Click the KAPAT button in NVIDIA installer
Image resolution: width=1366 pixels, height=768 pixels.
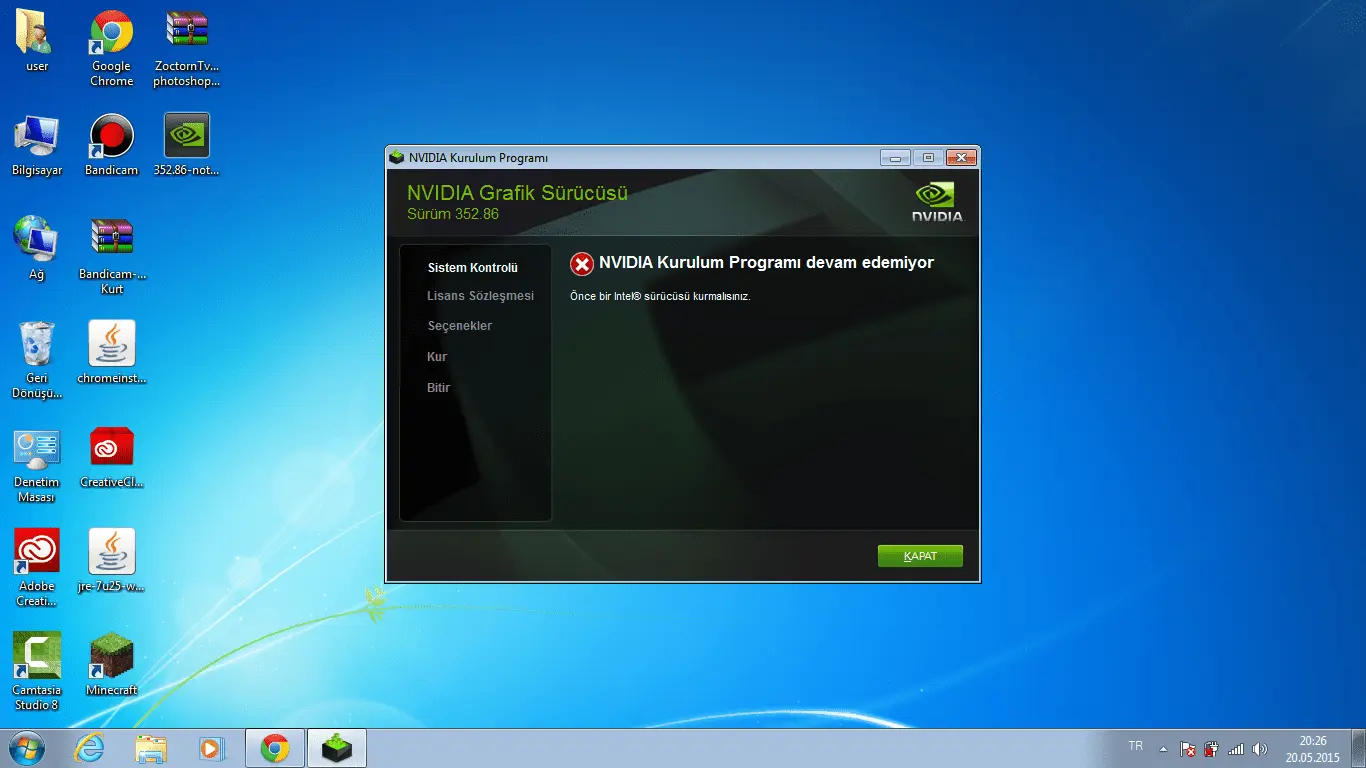920,556
